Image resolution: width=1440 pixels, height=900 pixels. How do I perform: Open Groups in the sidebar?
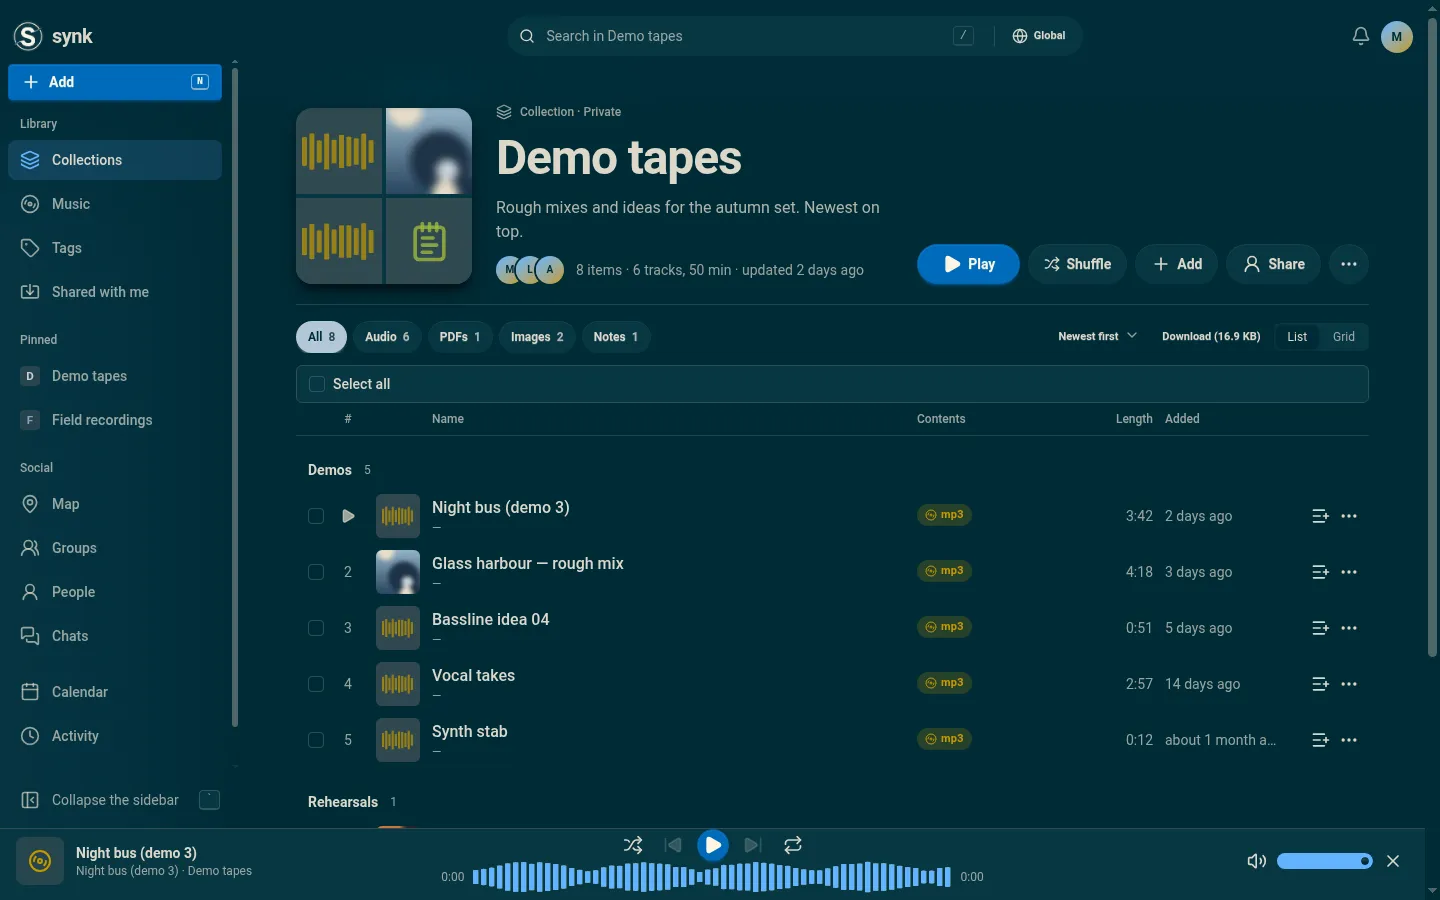(115, 548)
